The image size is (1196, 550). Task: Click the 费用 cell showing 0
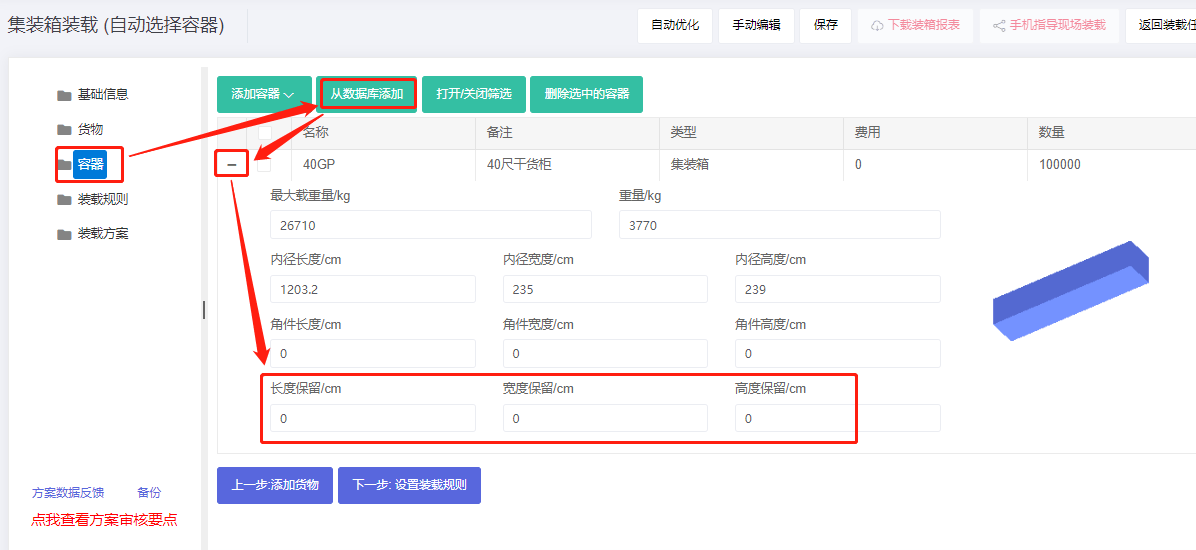(x=935, y=165)
